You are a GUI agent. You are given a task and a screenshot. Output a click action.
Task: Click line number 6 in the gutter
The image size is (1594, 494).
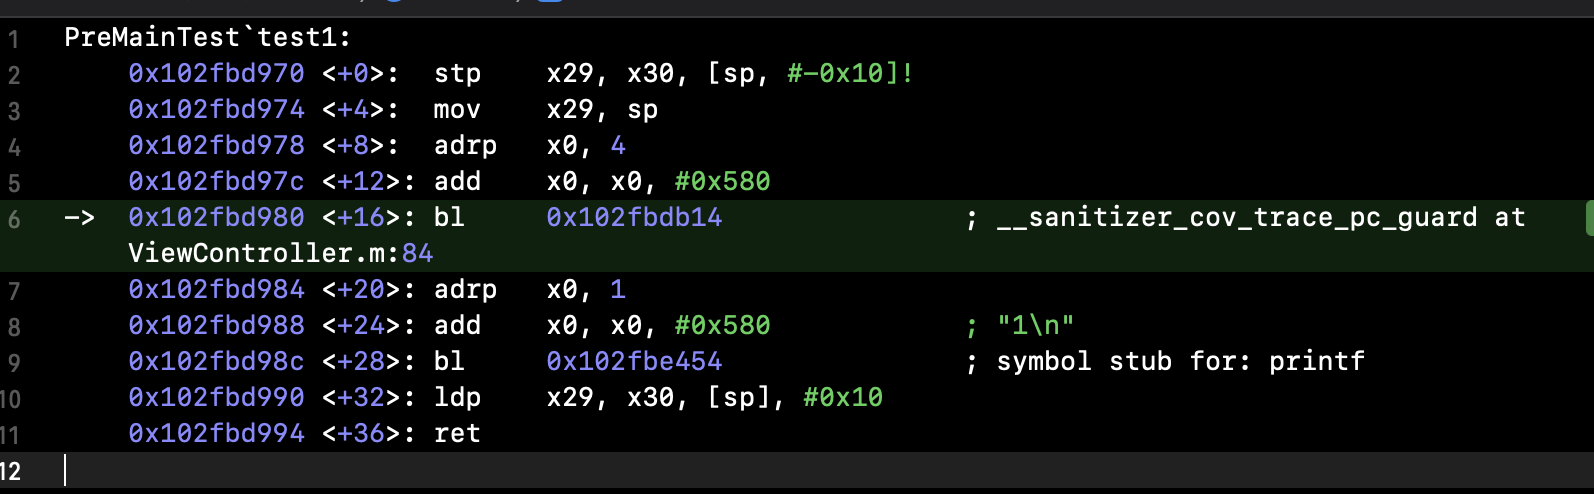tap(13, 219)
